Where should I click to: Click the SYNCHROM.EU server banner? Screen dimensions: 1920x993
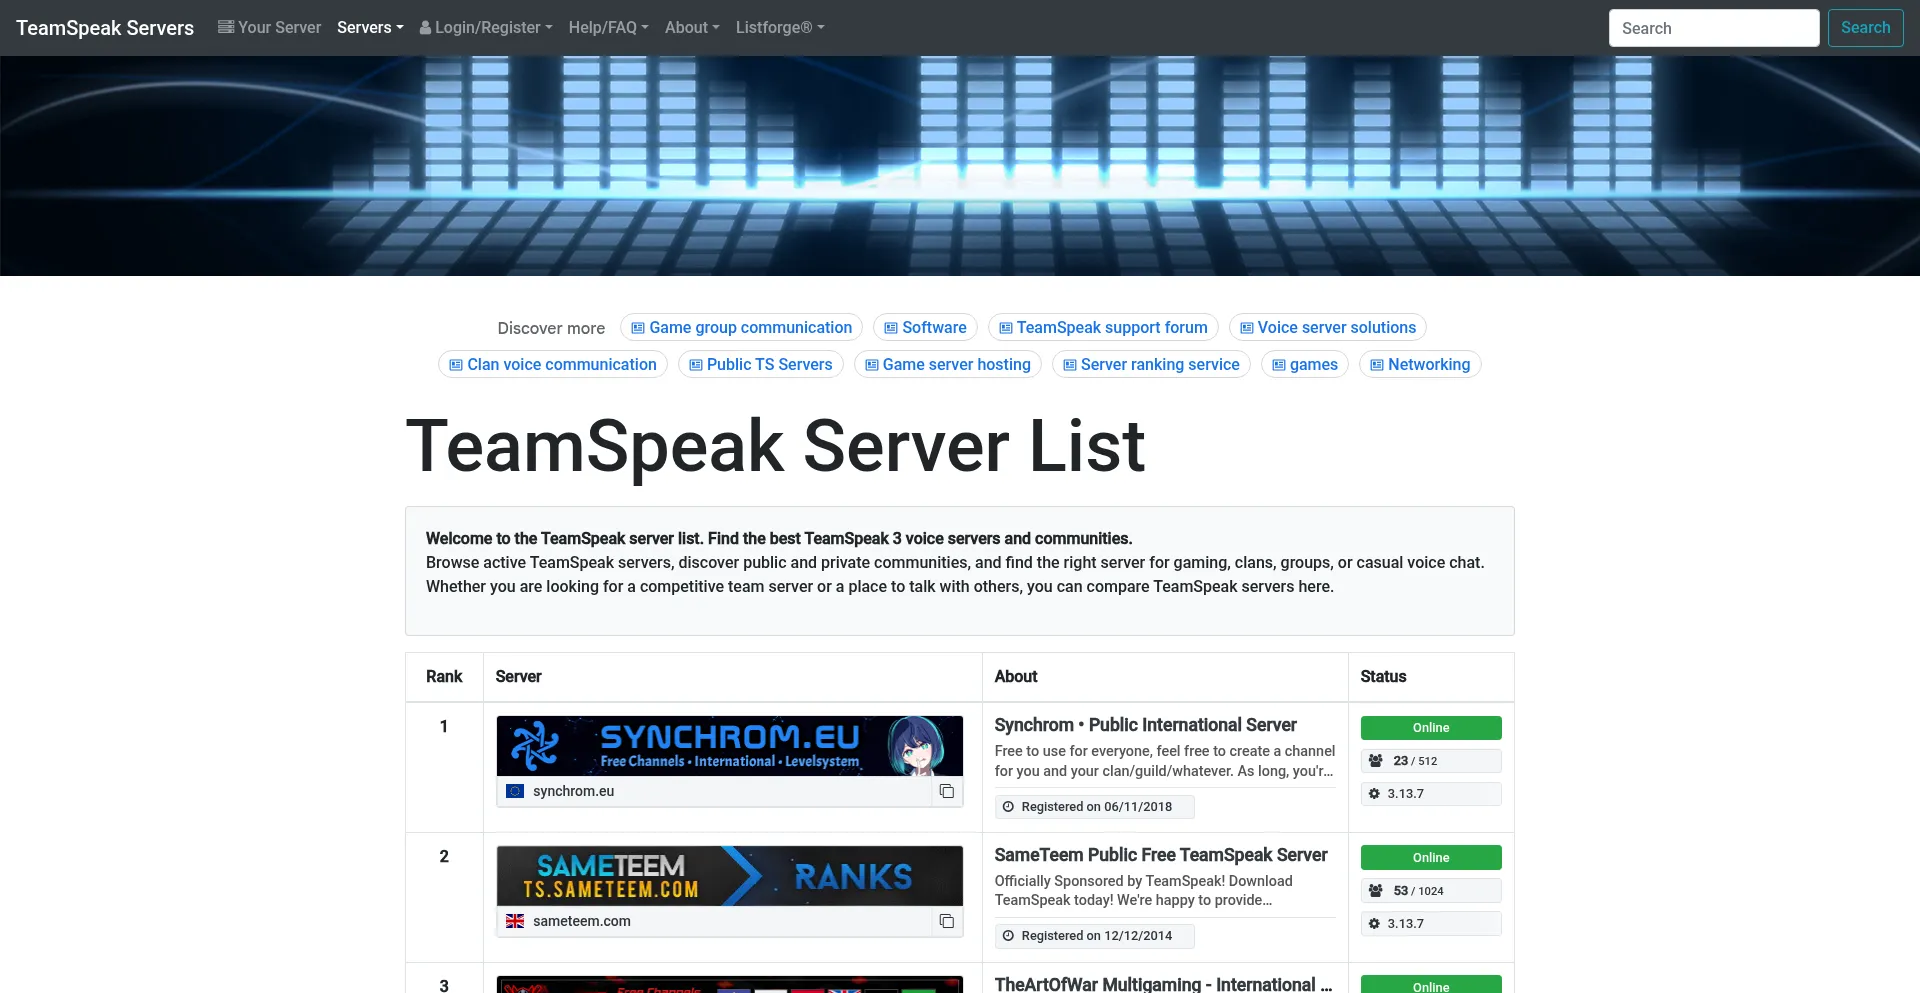730,746
